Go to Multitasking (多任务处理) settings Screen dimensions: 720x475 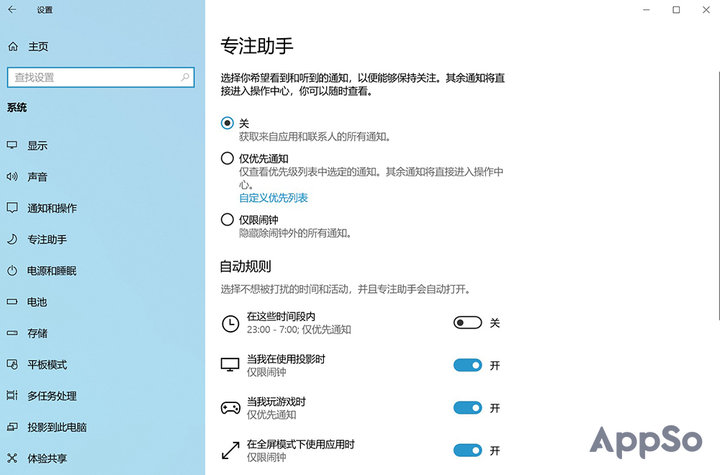pos(52,396)
